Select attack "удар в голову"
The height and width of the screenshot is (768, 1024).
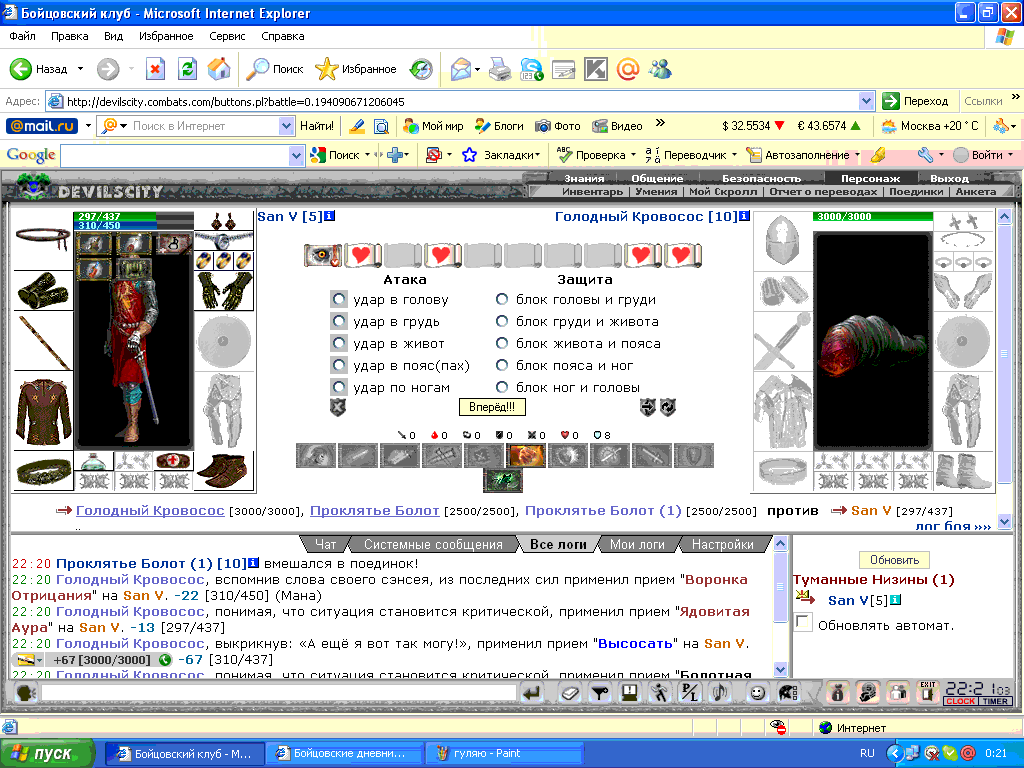point(338,300)
